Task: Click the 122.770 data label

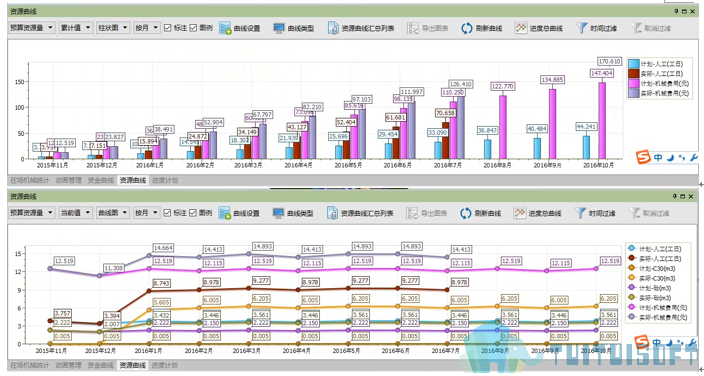Action: tap(502, 86)
